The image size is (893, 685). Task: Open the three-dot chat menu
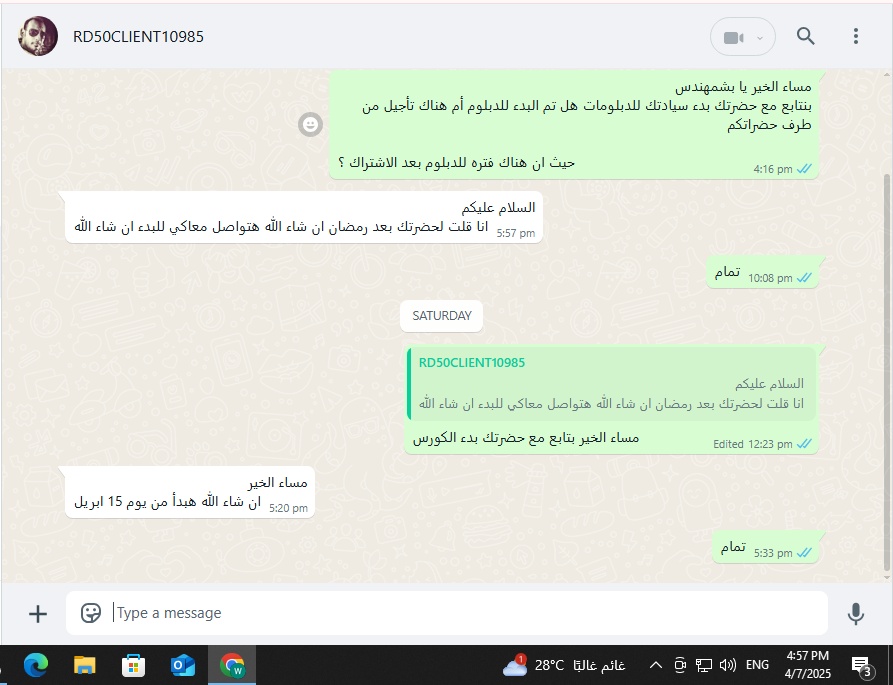pos(855,36)
